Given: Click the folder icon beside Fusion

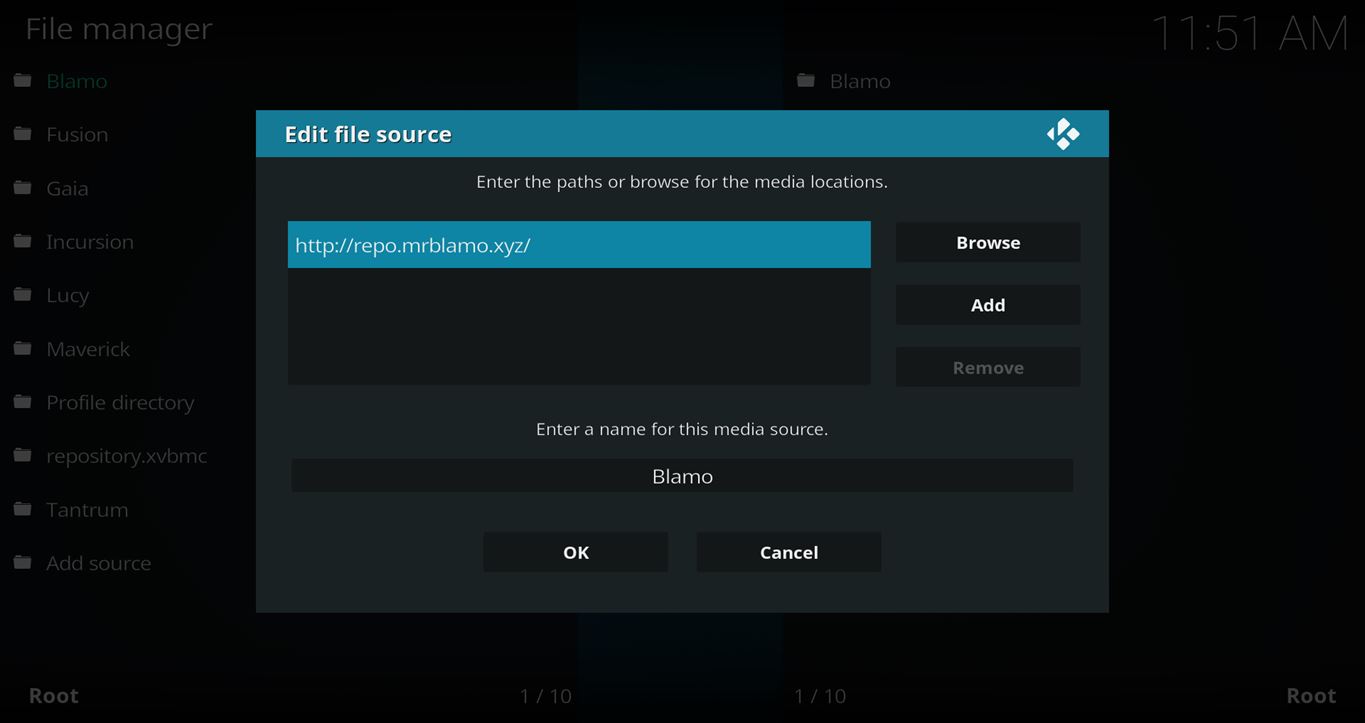Looking at the screenshot, I should [23, 134].
